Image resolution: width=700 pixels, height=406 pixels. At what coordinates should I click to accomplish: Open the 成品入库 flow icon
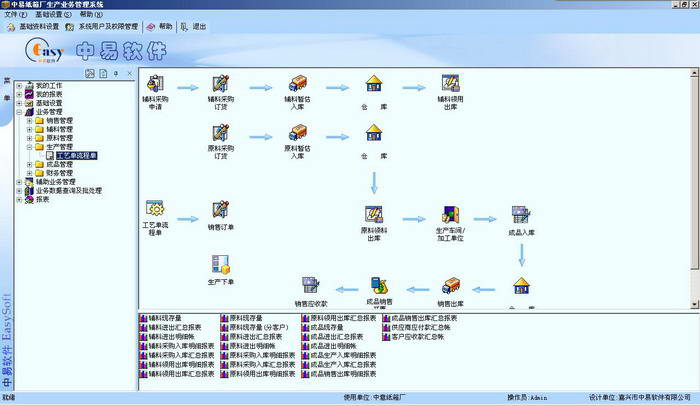pos(521,215)
